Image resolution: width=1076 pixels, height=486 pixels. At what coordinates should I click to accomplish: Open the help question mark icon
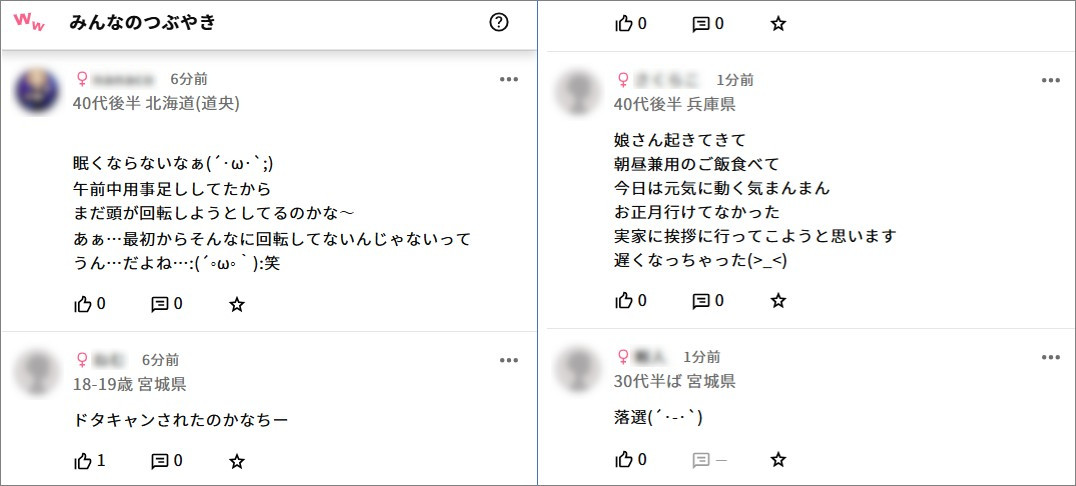point(499,23)
